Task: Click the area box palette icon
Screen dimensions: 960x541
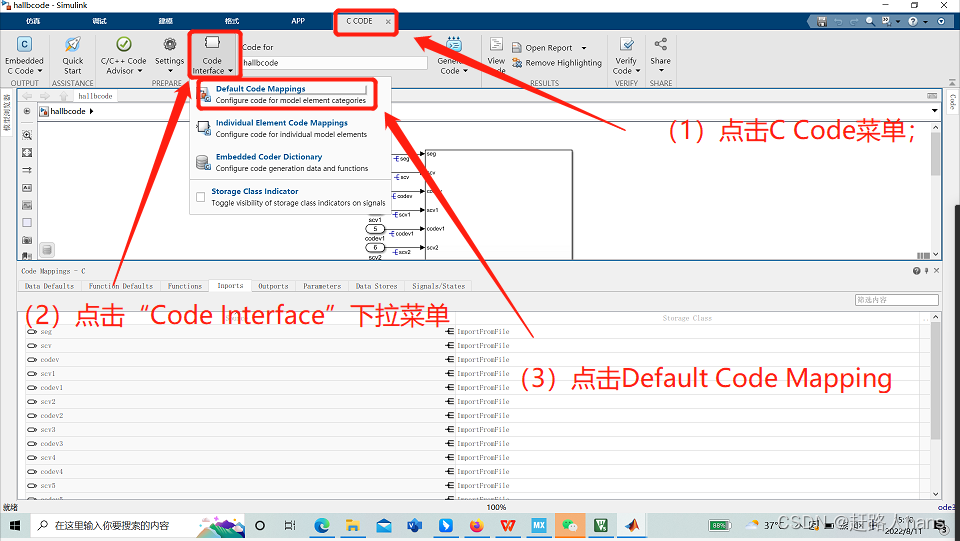Action: (x=27, y=223)
